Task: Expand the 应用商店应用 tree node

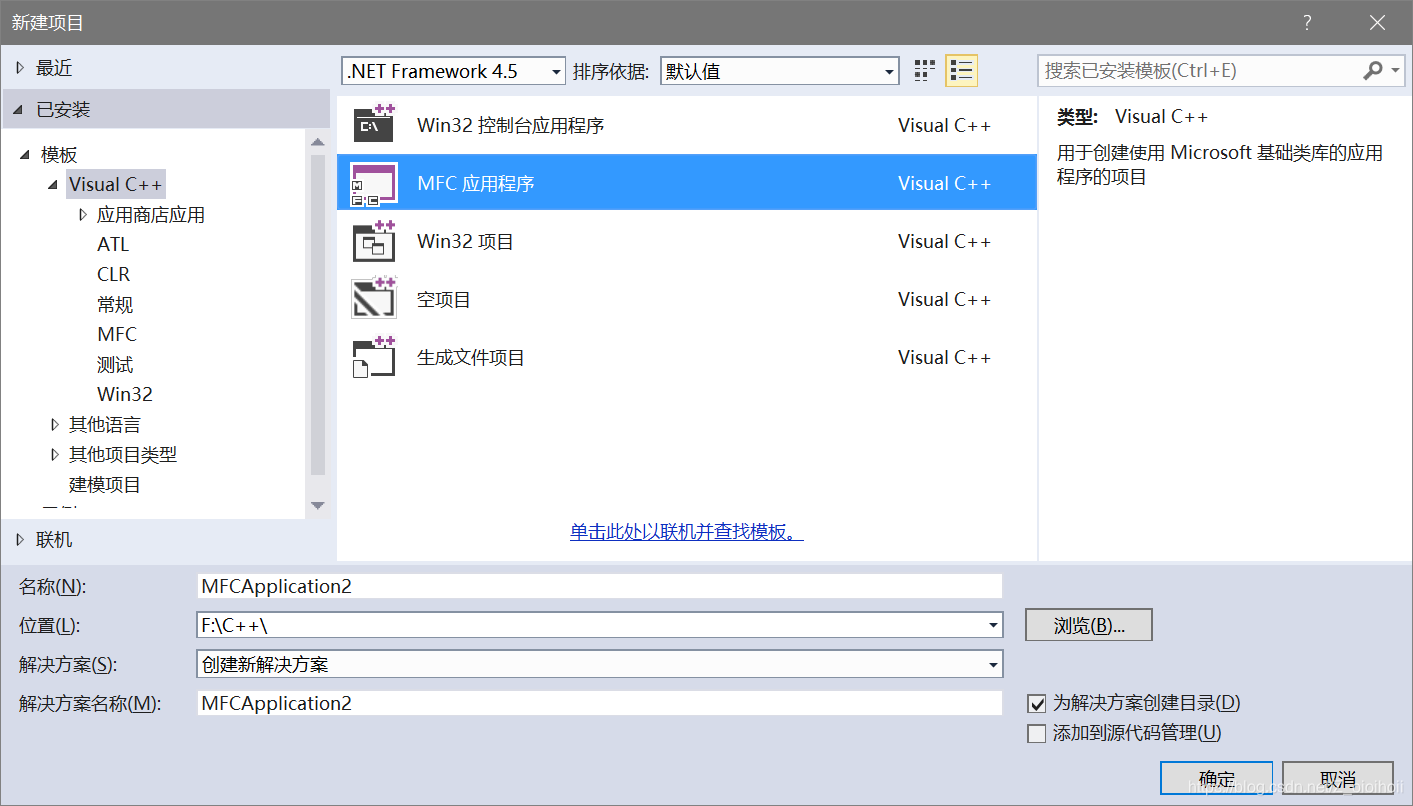Action: [x=82, y=214]
